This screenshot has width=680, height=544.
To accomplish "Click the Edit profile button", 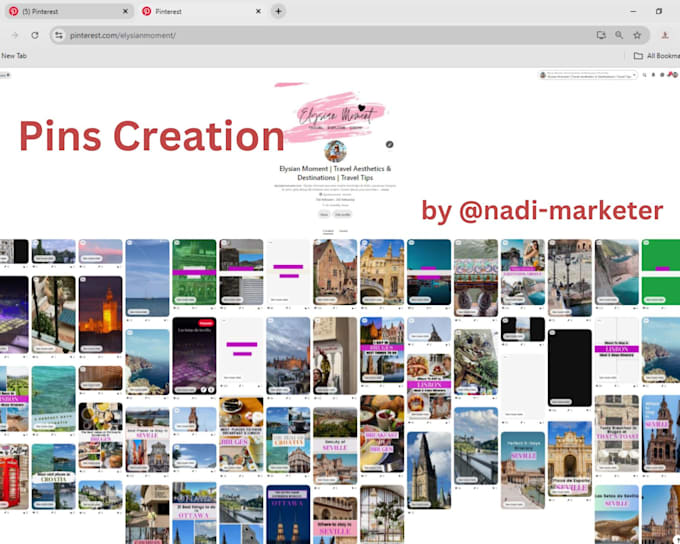I will click(343, 214).
